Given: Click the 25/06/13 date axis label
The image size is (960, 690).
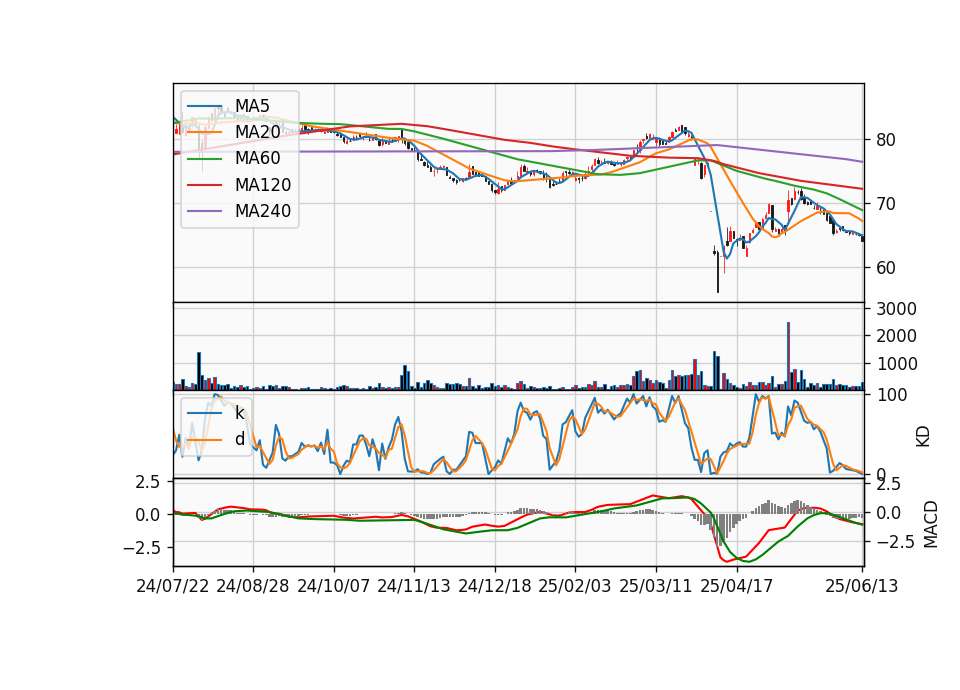Looking at the screenshot, I should pos(861,586).
